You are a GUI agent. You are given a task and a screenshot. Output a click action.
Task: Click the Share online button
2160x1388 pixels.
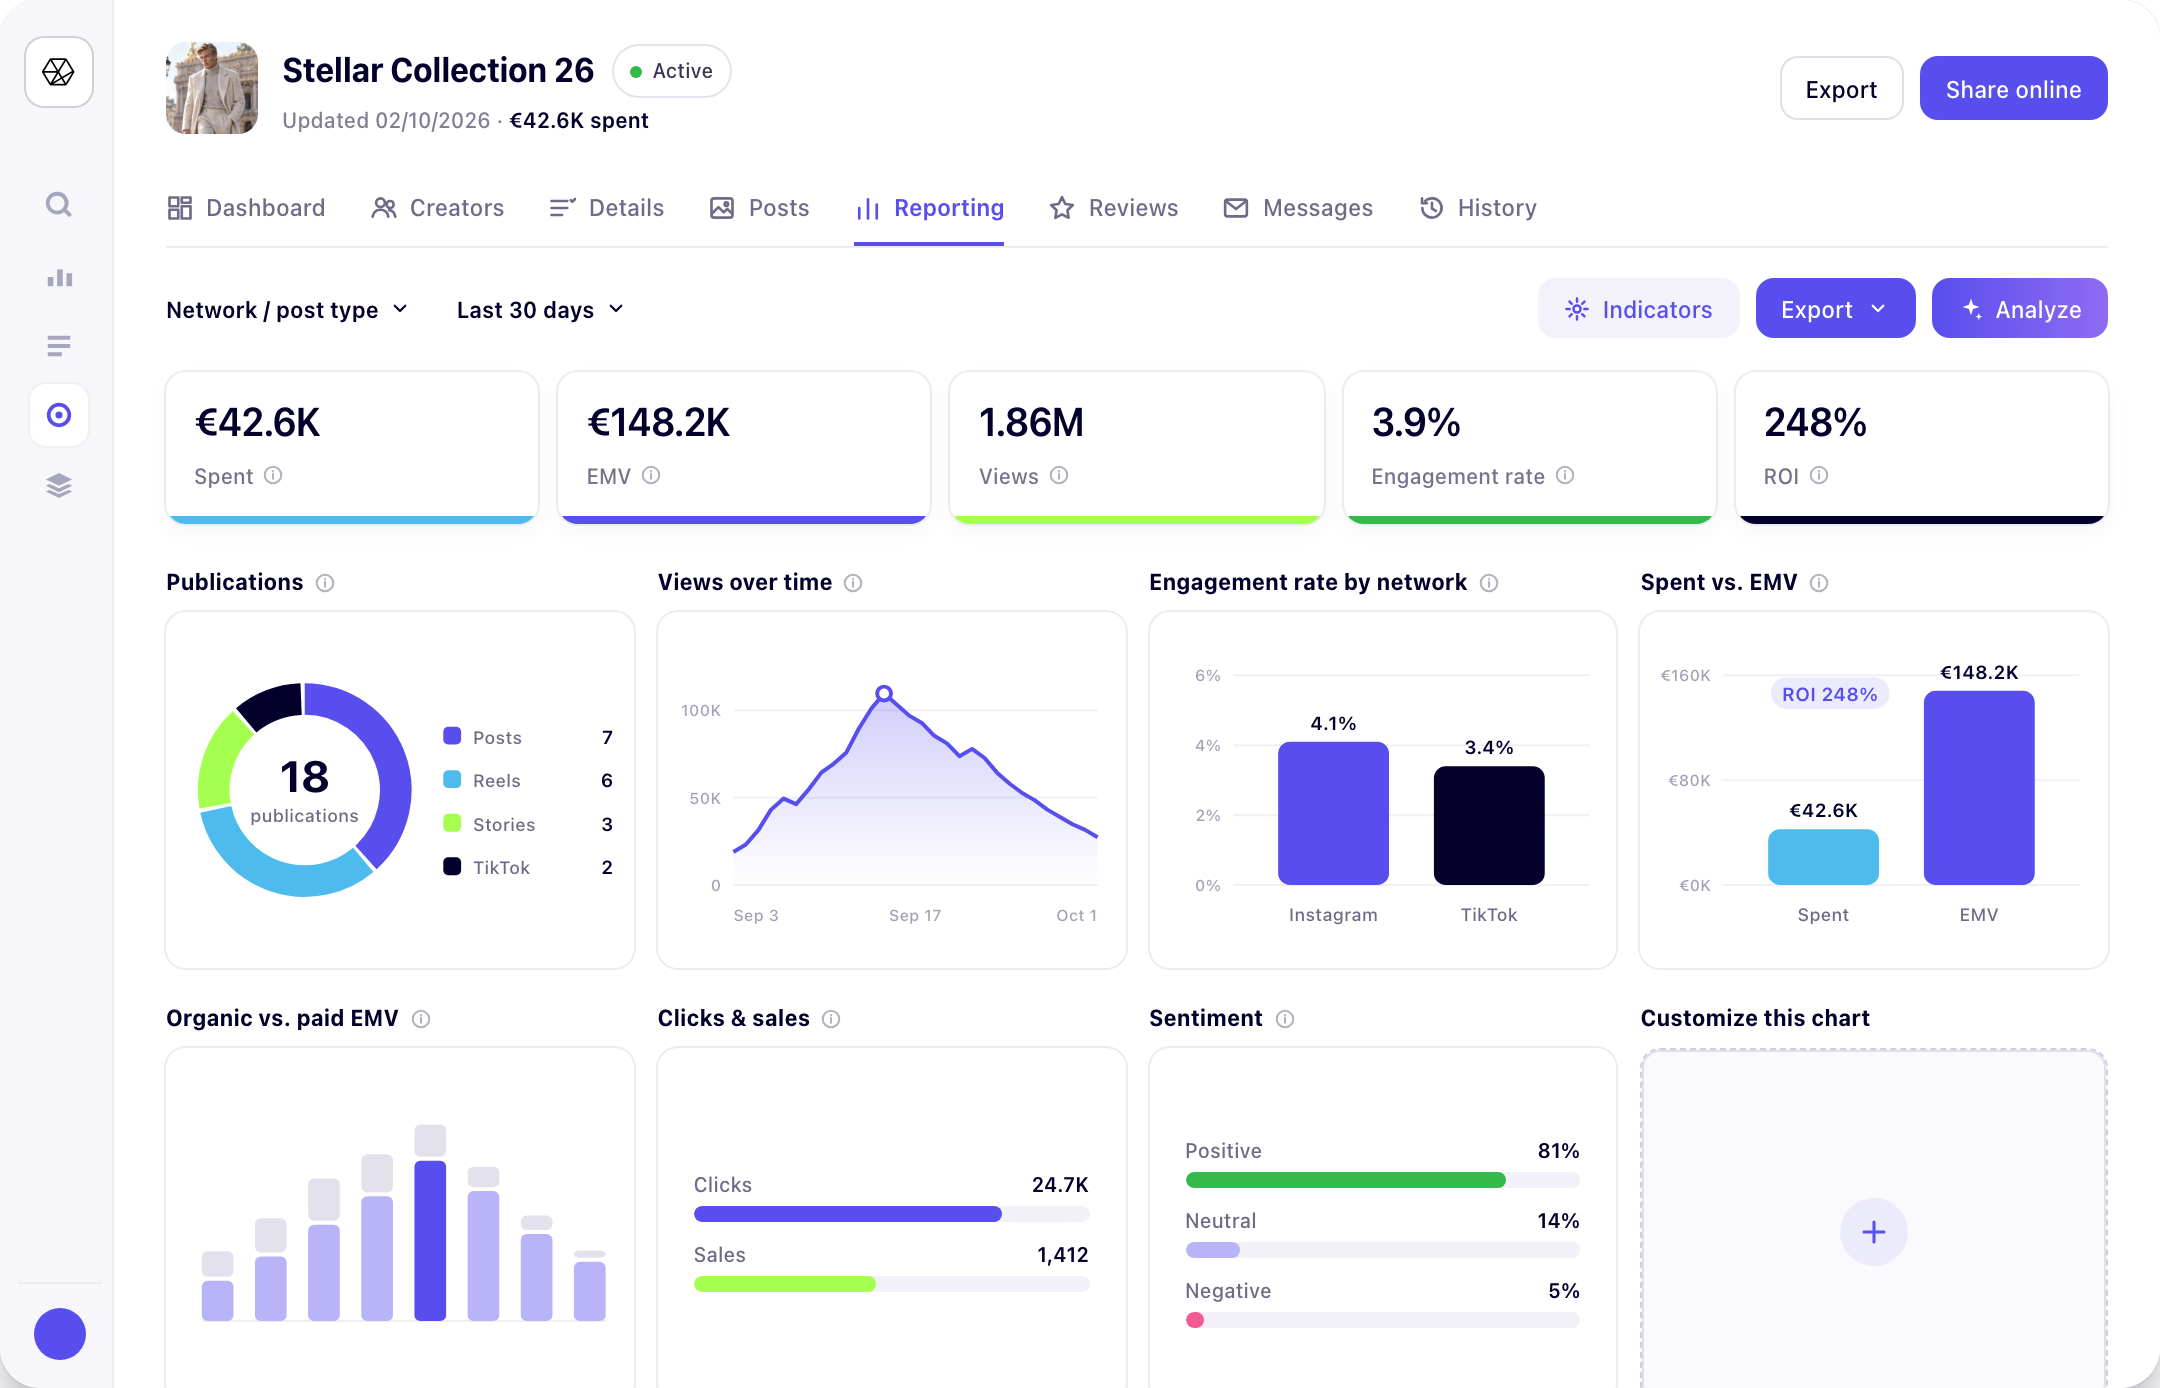tap(2013, 89)
